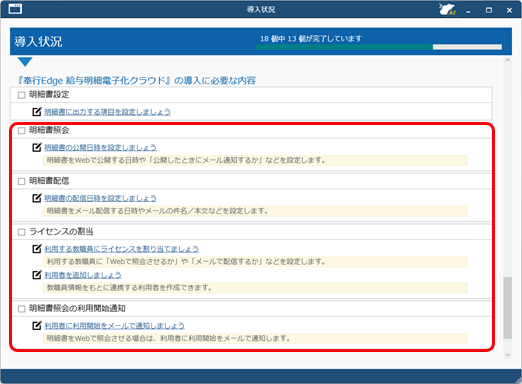Check the 明細書照会の利用開始通知 checkbox
Image resolution: width=522 pixels, height=384 pixels.
[22, 309]
